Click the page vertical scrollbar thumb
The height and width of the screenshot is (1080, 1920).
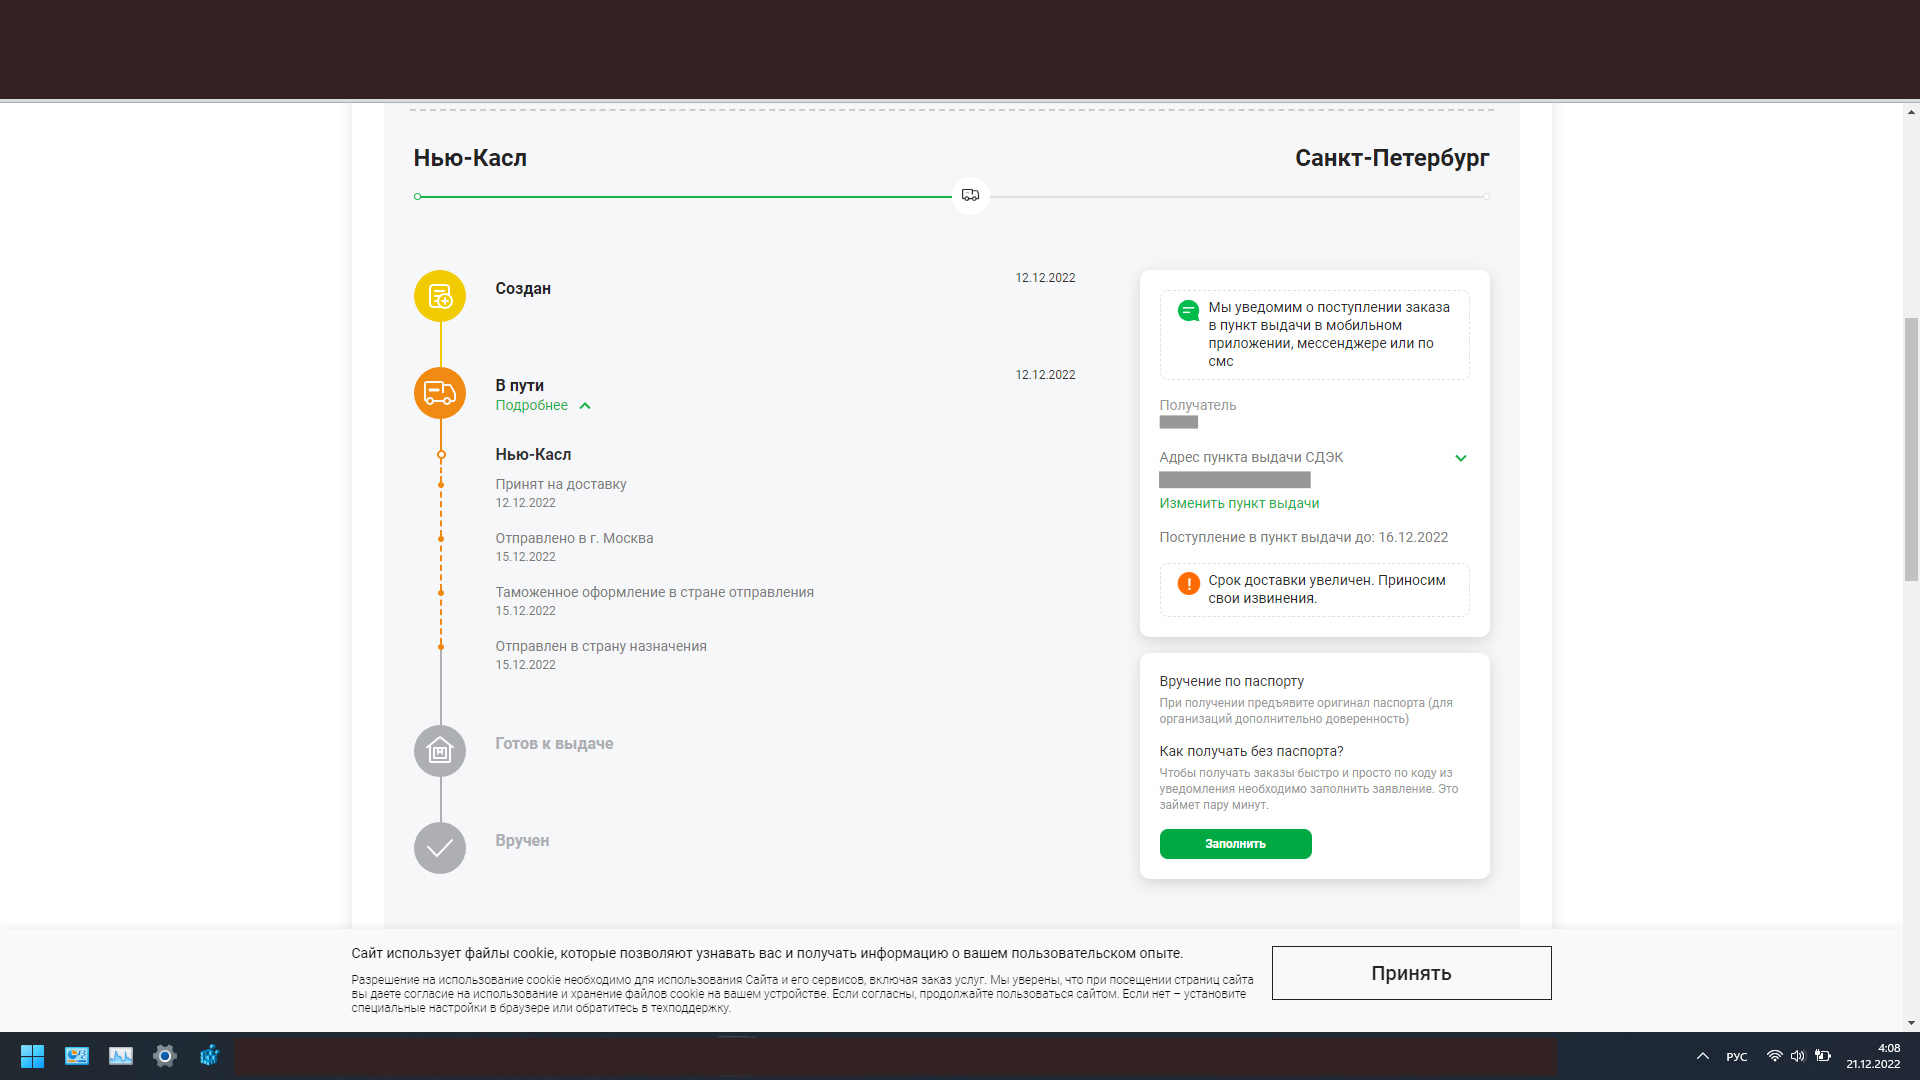click(1911, 449)
